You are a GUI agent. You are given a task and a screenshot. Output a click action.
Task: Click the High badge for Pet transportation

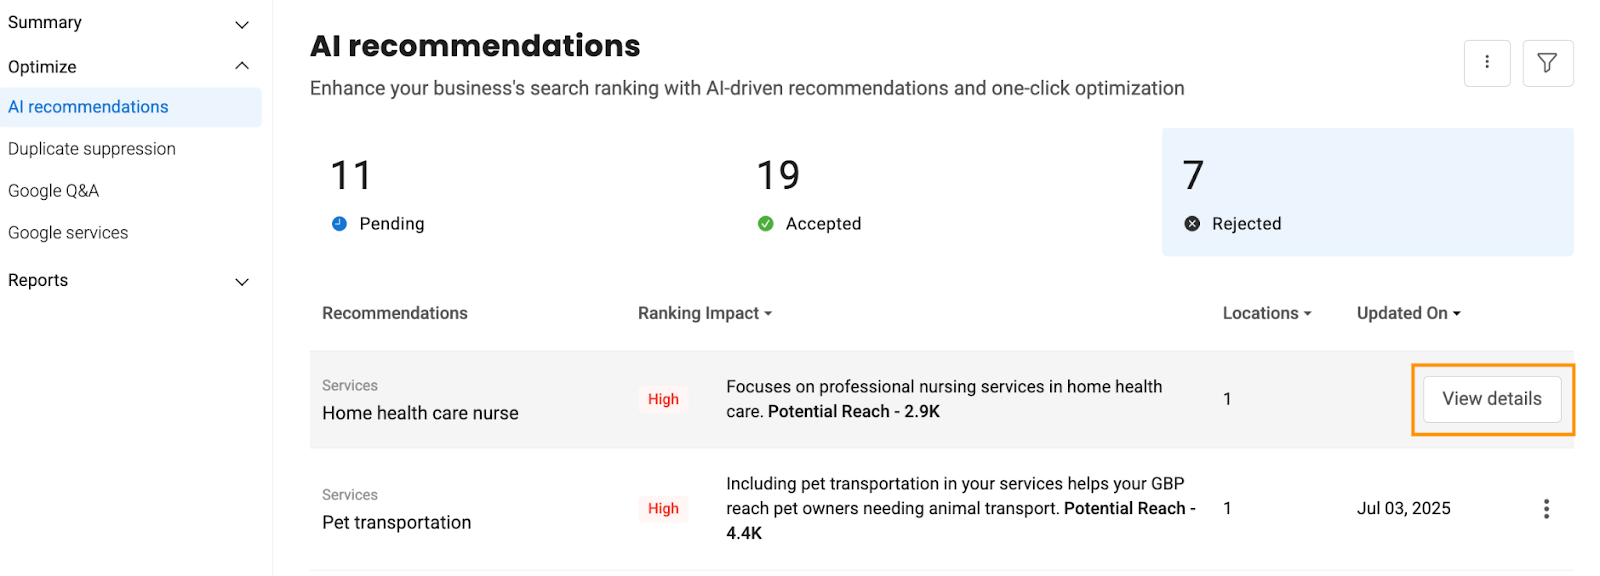pos(663,509)
